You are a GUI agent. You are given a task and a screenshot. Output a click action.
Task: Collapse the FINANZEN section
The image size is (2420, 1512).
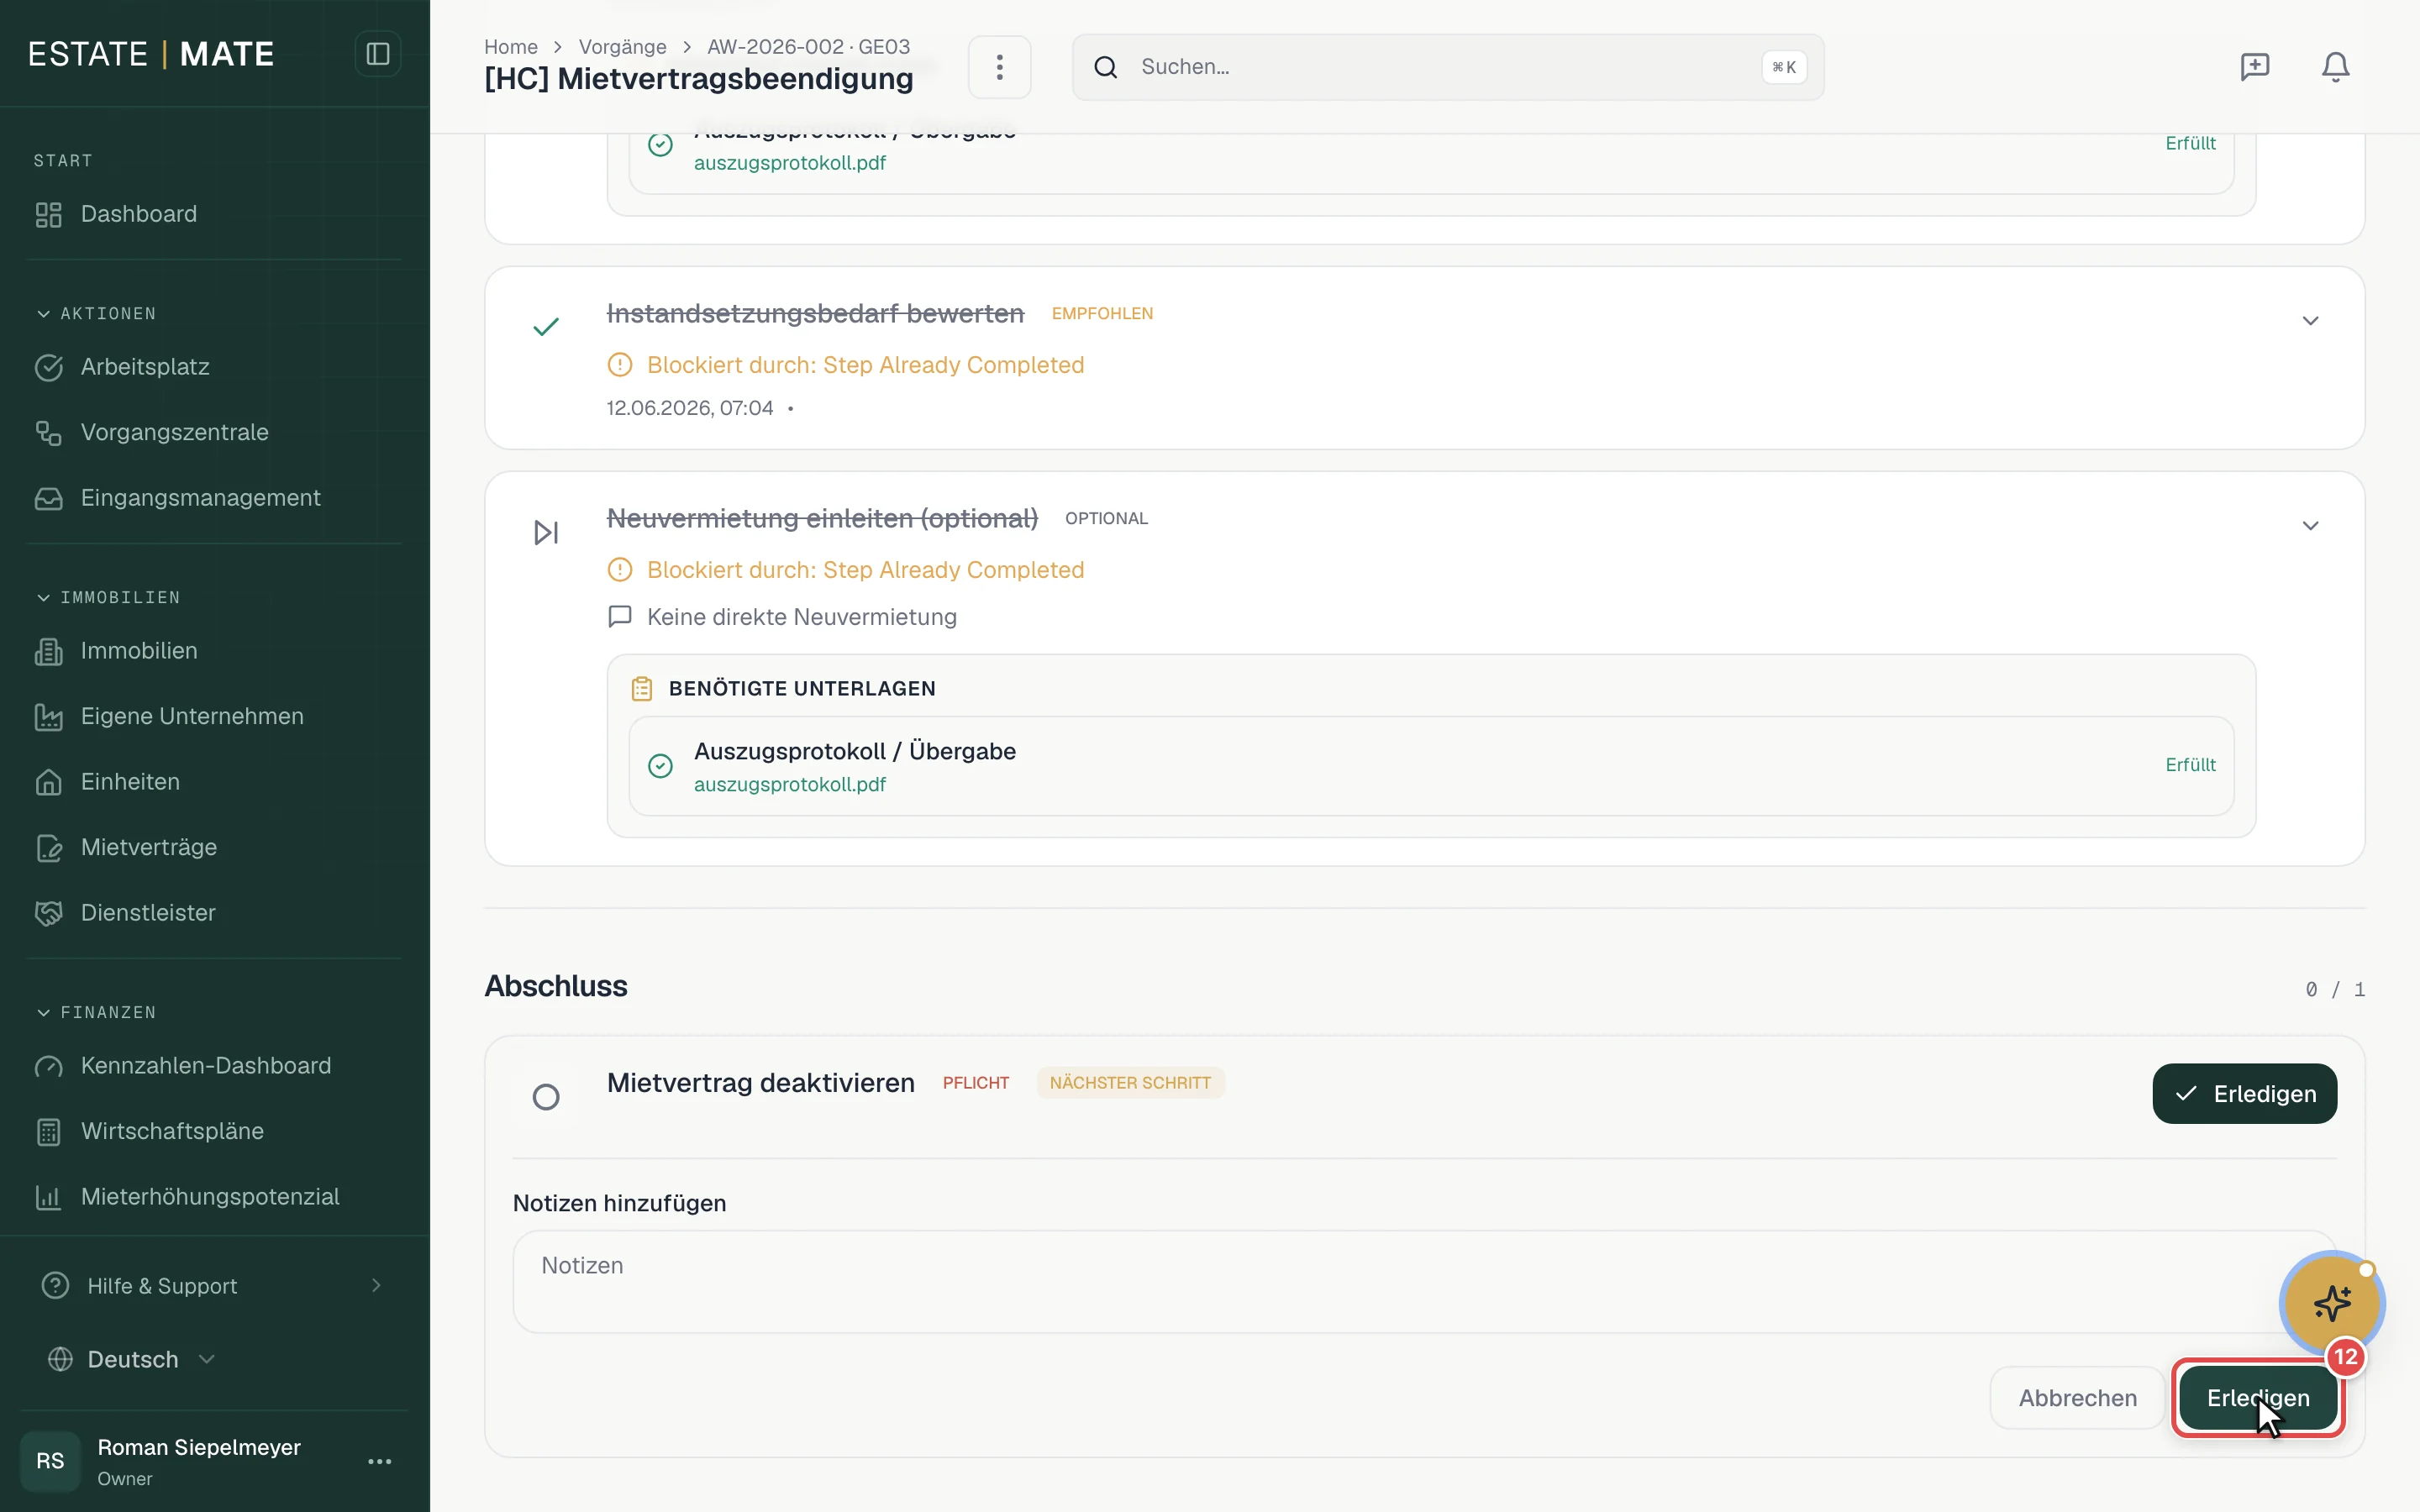(95, 1013)
